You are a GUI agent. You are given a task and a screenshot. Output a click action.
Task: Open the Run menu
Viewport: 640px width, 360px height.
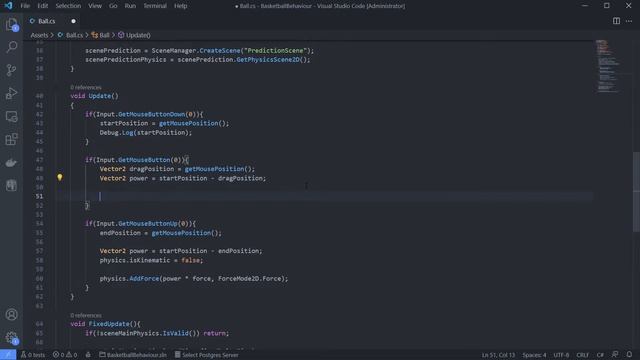tap(130, 6)
